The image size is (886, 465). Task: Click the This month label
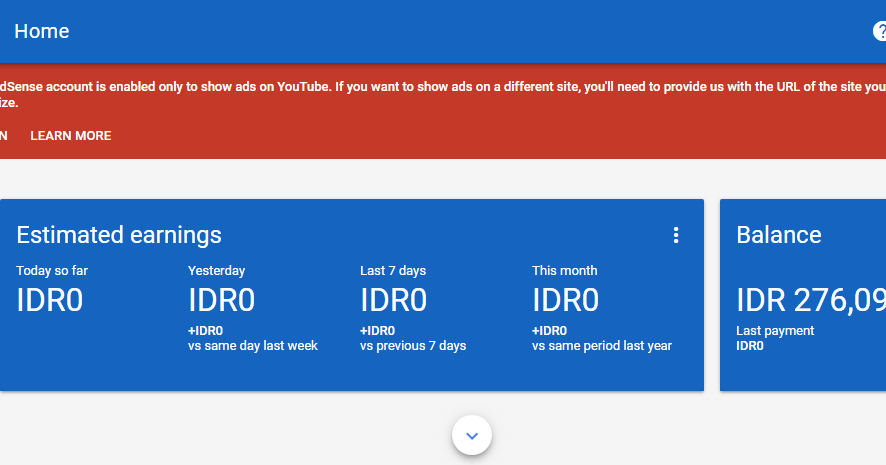pyautogui.click(x=564, y=271)
